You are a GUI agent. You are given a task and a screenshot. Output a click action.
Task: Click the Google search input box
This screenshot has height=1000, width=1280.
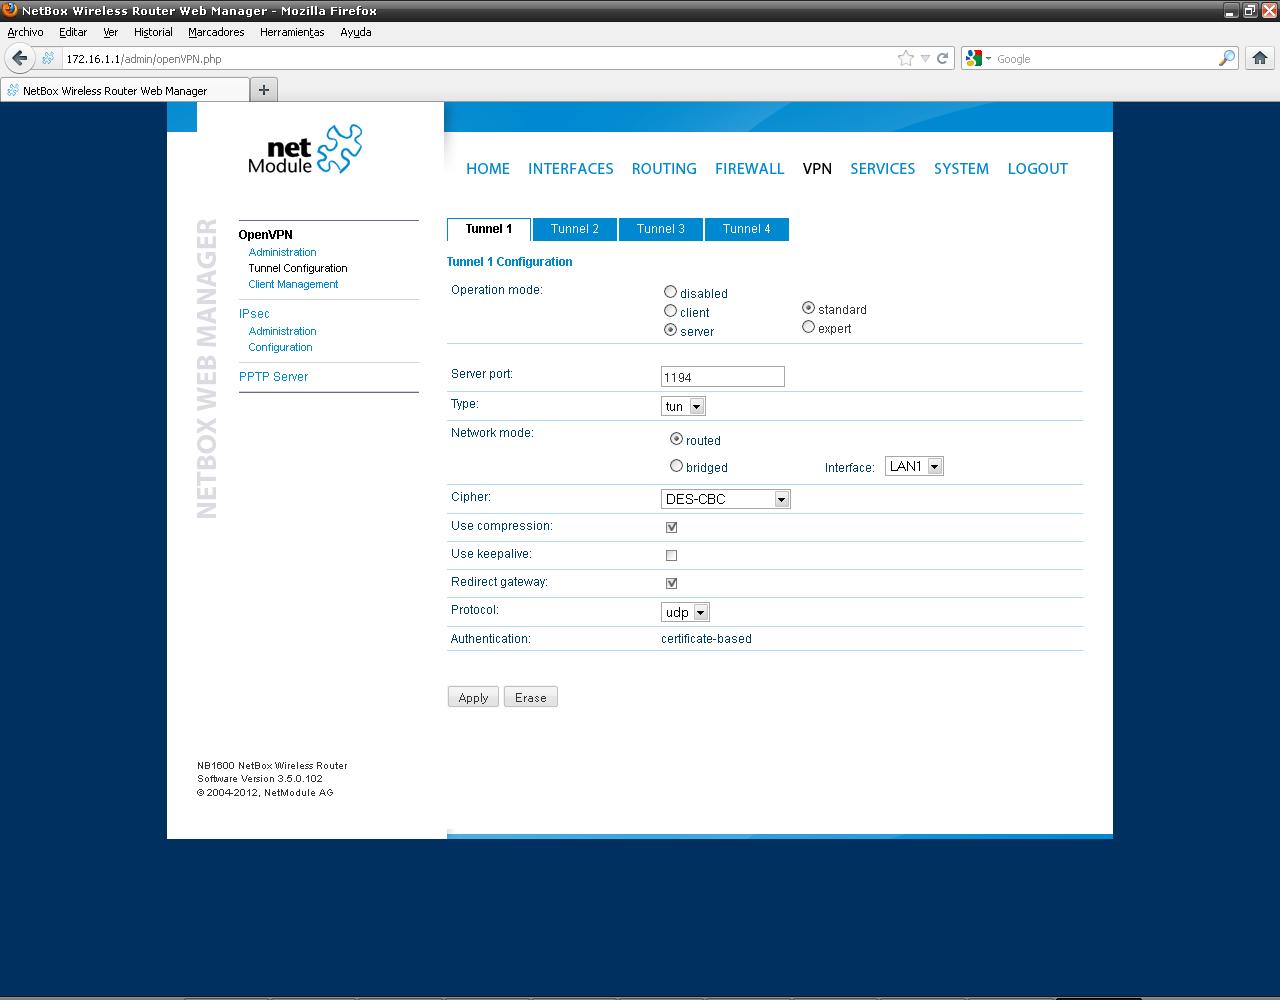pos(1105,59)
